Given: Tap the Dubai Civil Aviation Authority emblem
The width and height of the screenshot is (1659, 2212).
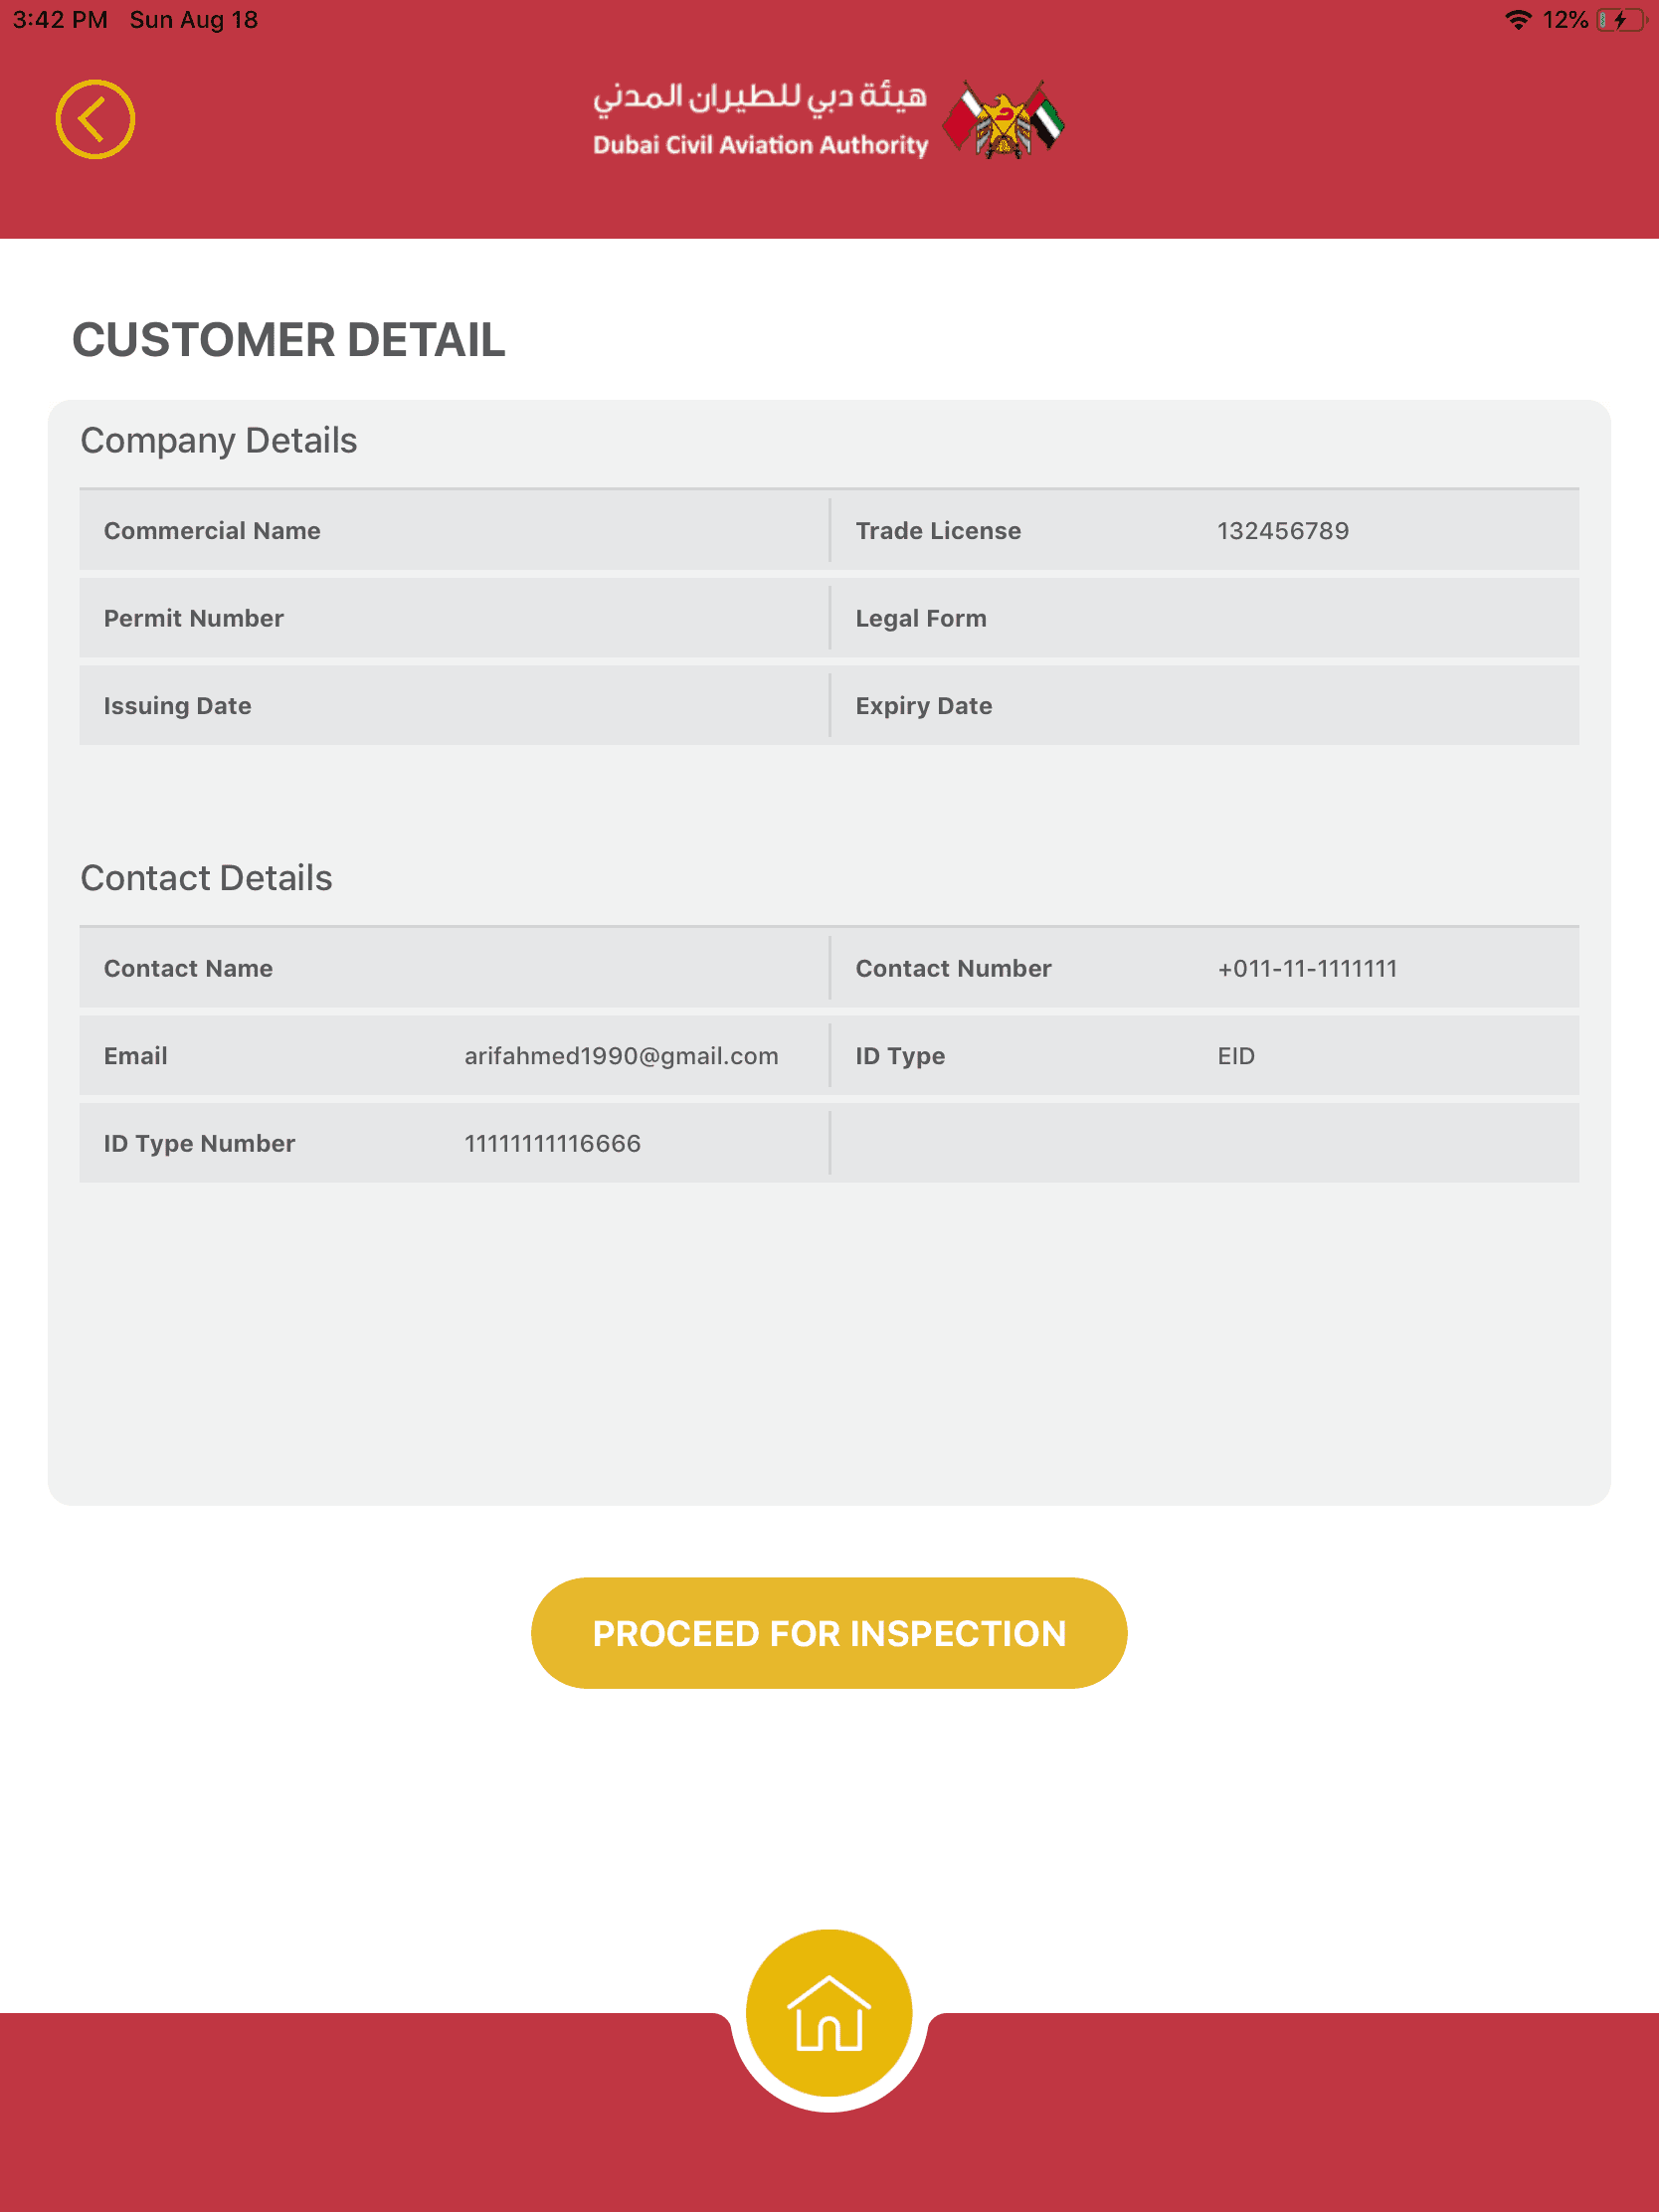Looking at the screenshot, I should pos(1004,120).
